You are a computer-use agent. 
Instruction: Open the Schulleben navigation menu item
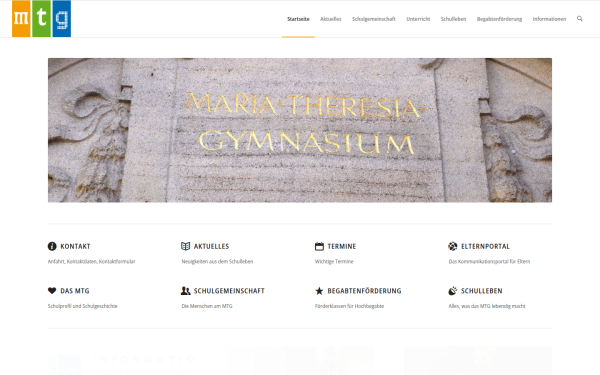coord(453,19)
